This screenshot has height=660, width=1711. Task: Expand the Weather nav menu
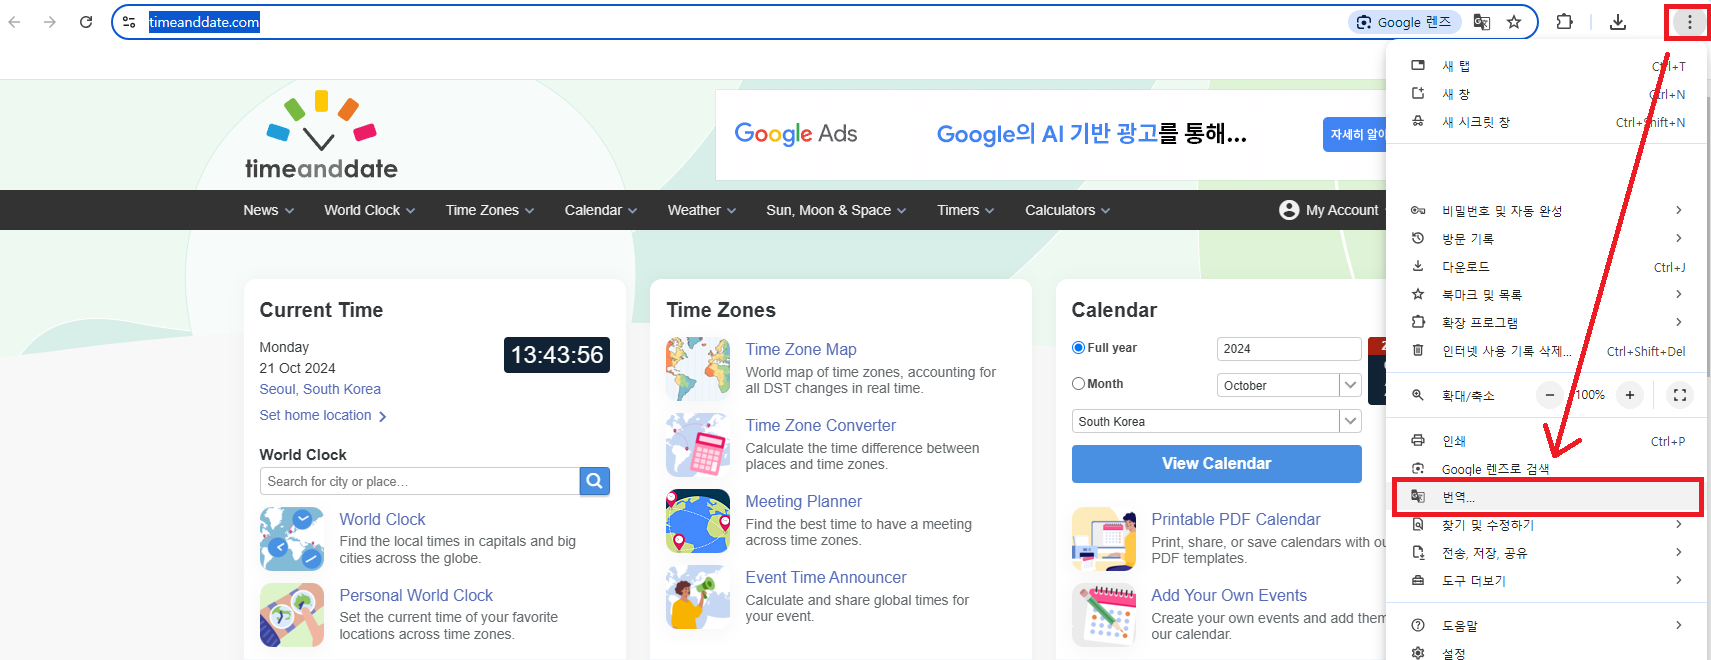[x=702, y=210]
